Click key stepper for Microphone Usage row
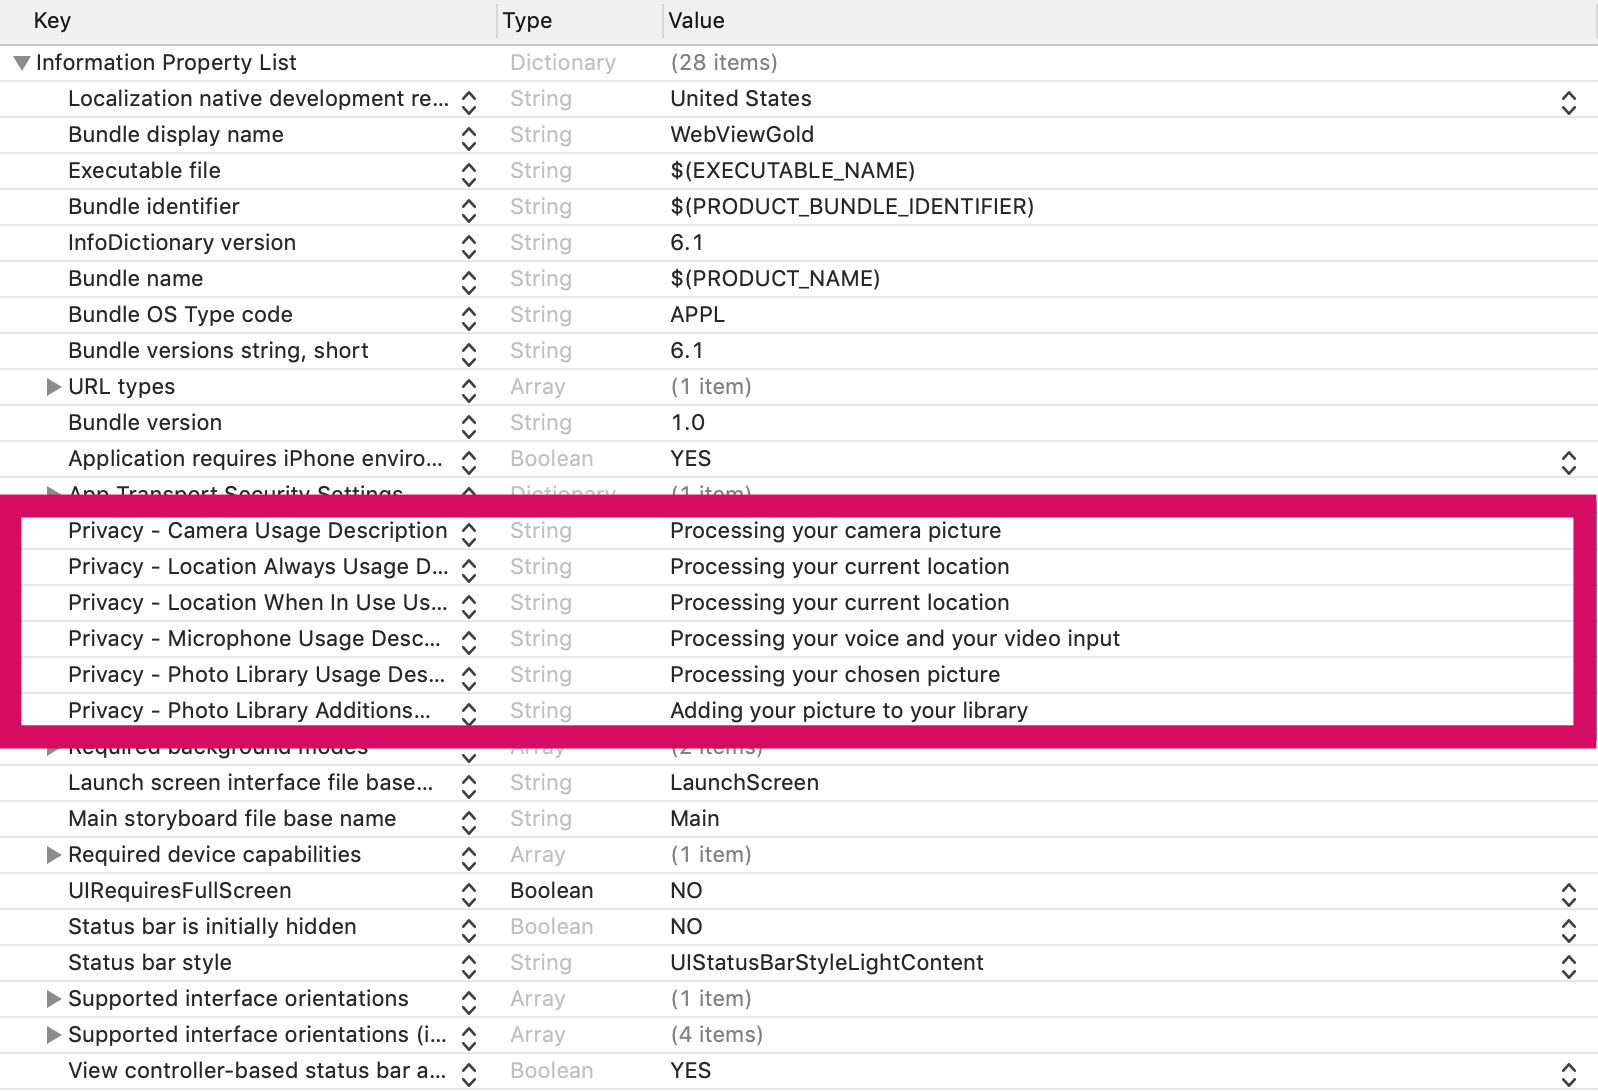Image resolution: width=1598 pixels, height=1092 pixels. [469, 642]
